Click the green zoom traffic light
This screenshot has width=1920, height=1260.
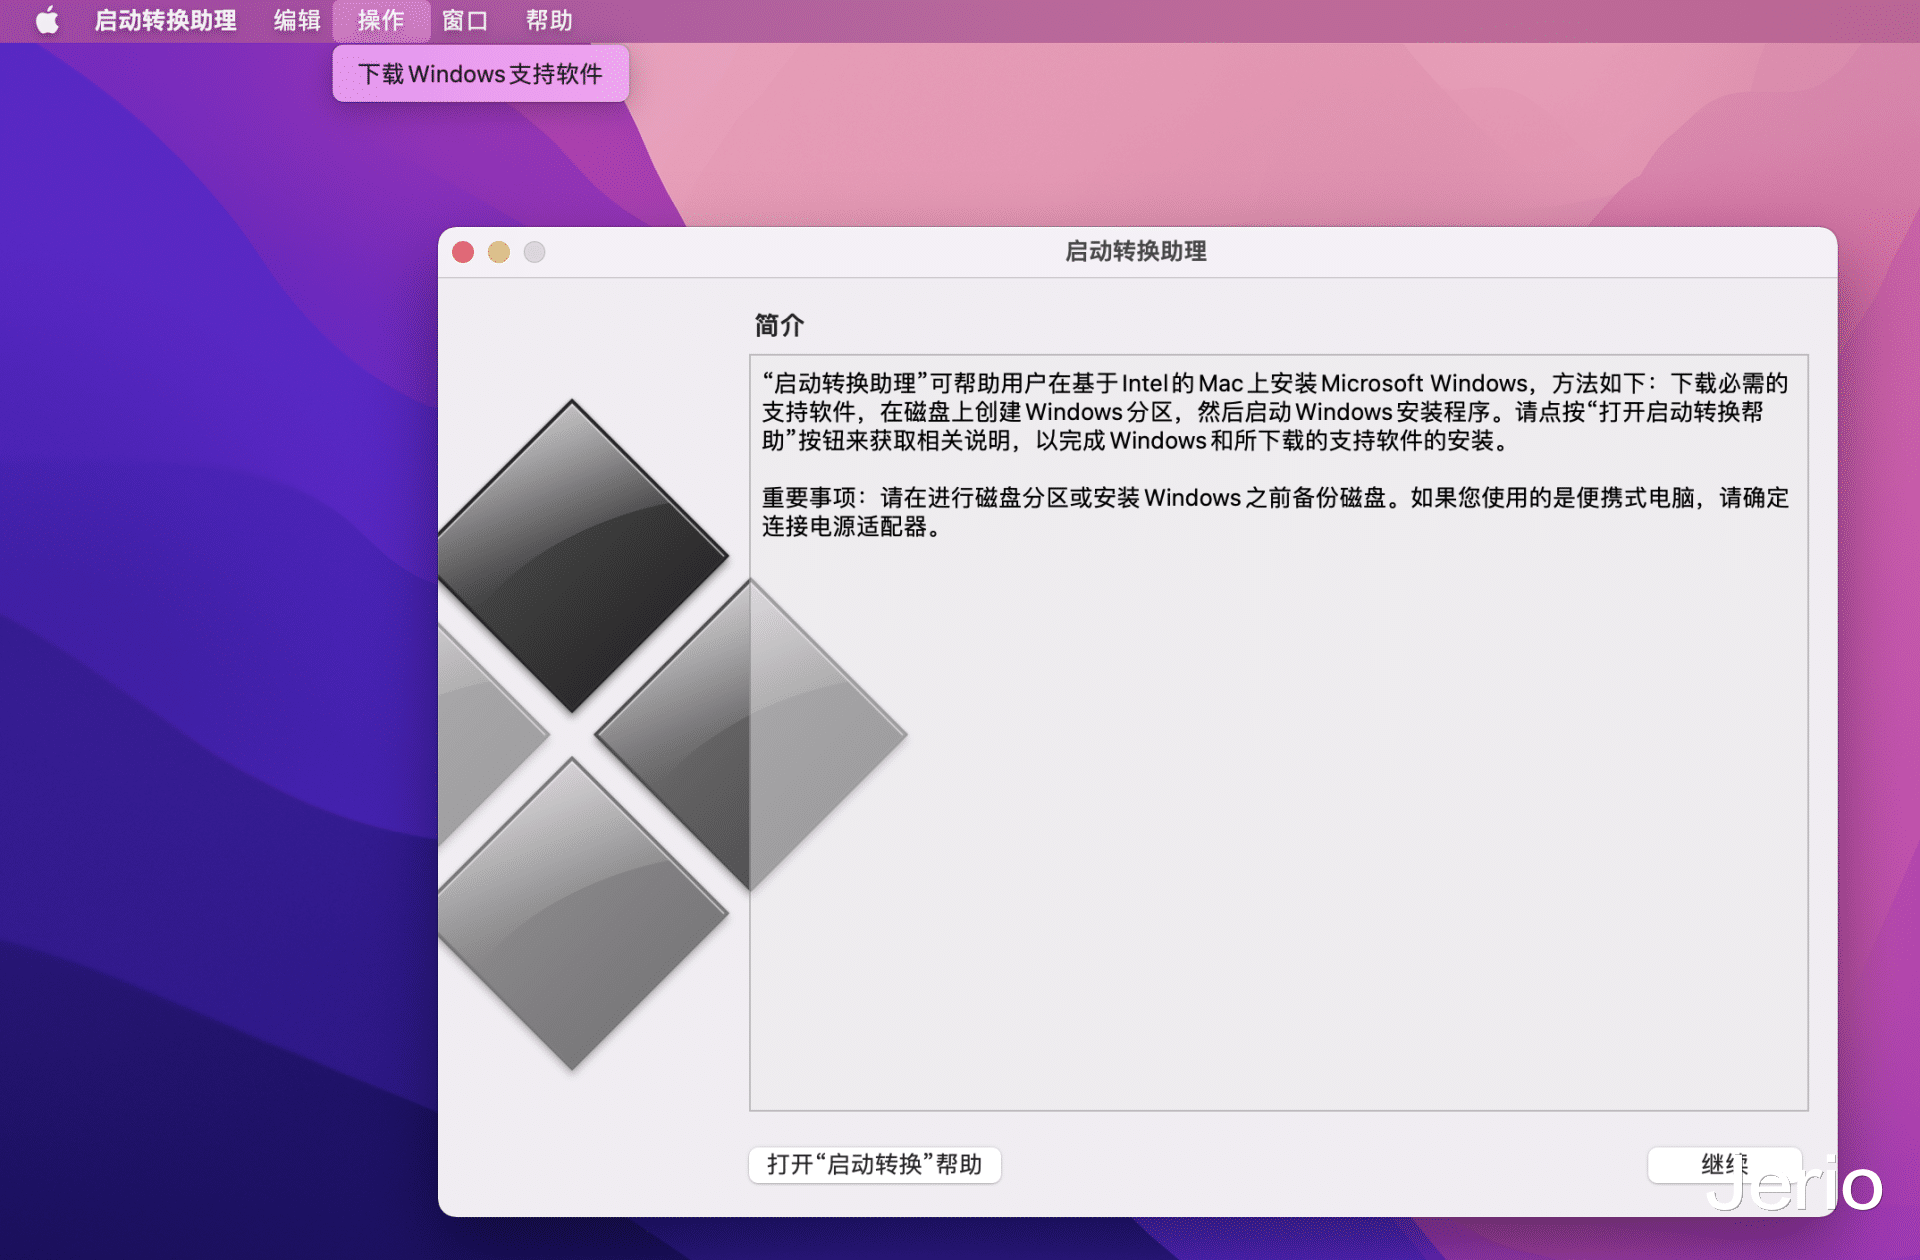(x=535, y=252)
